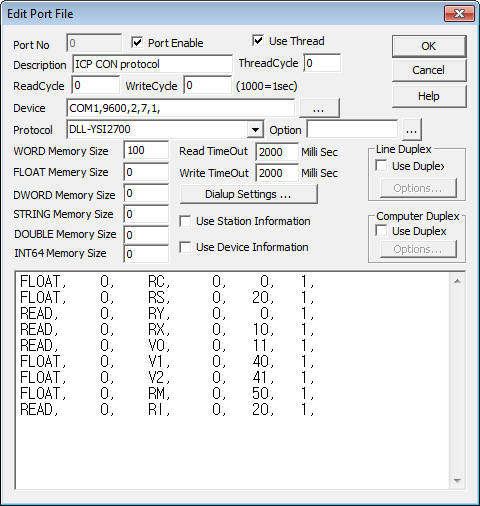The width and height of the screenshot is (480, 506).
Task: Click the scroll down arrow in list
Action: click(x=457, y=481)
